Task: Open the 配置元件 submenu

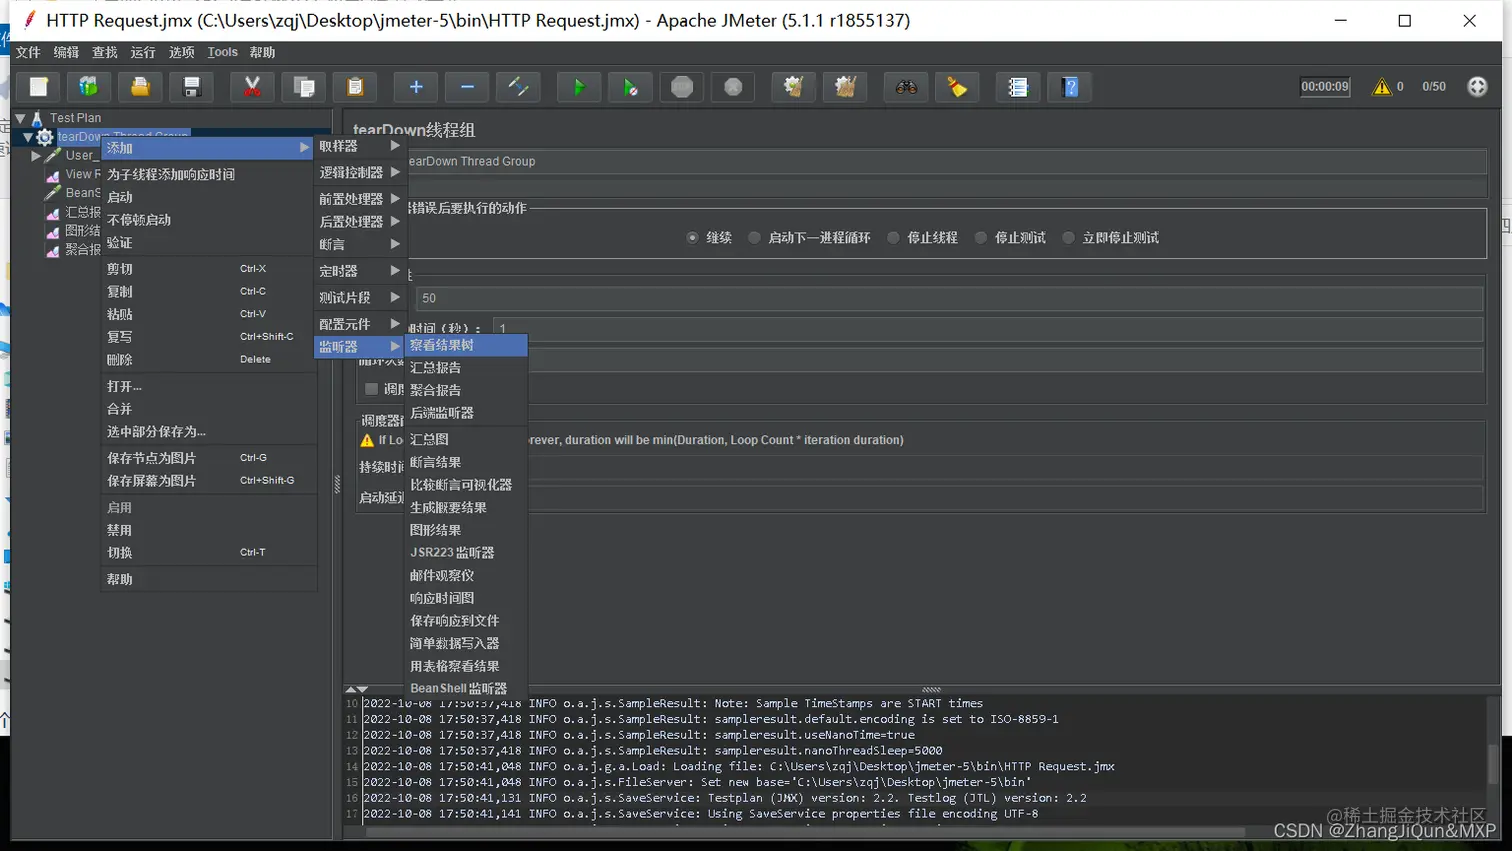Action: [x=360, y=324]
